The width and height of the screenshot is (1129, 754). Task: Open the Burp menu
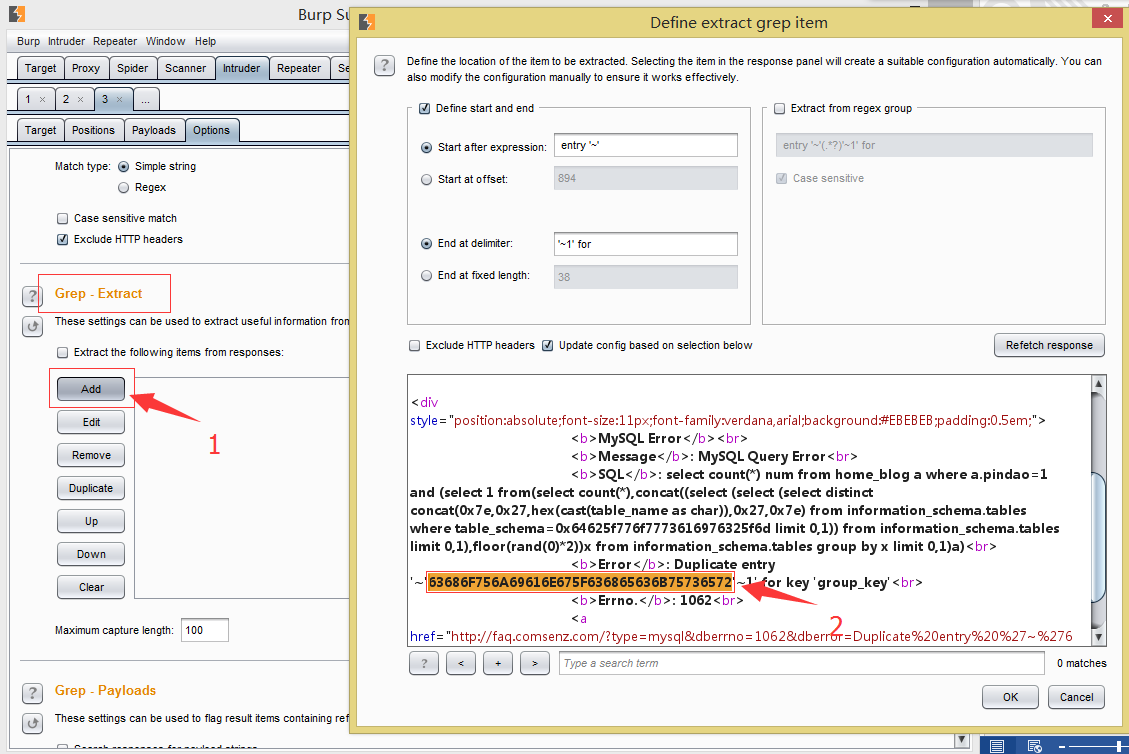click(x=28, y=41)
